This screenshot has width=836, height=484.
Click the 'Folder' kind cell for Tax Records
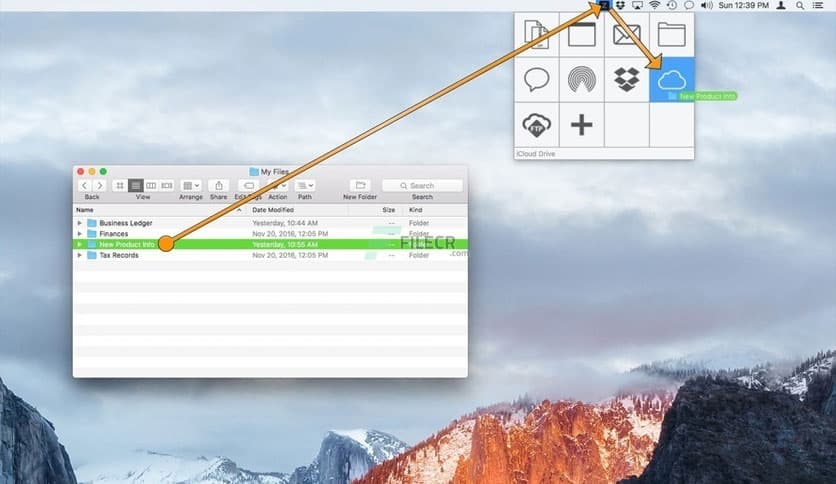point(419,255)
